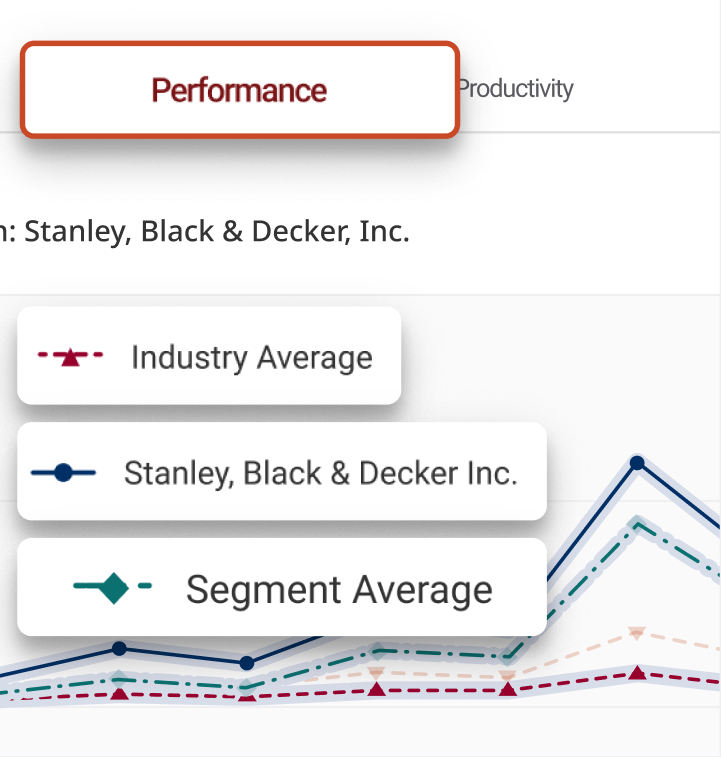This screenshot has width=721, height=757.
Task: Toggle Segment Average series visibility
Action: [339, 589]
